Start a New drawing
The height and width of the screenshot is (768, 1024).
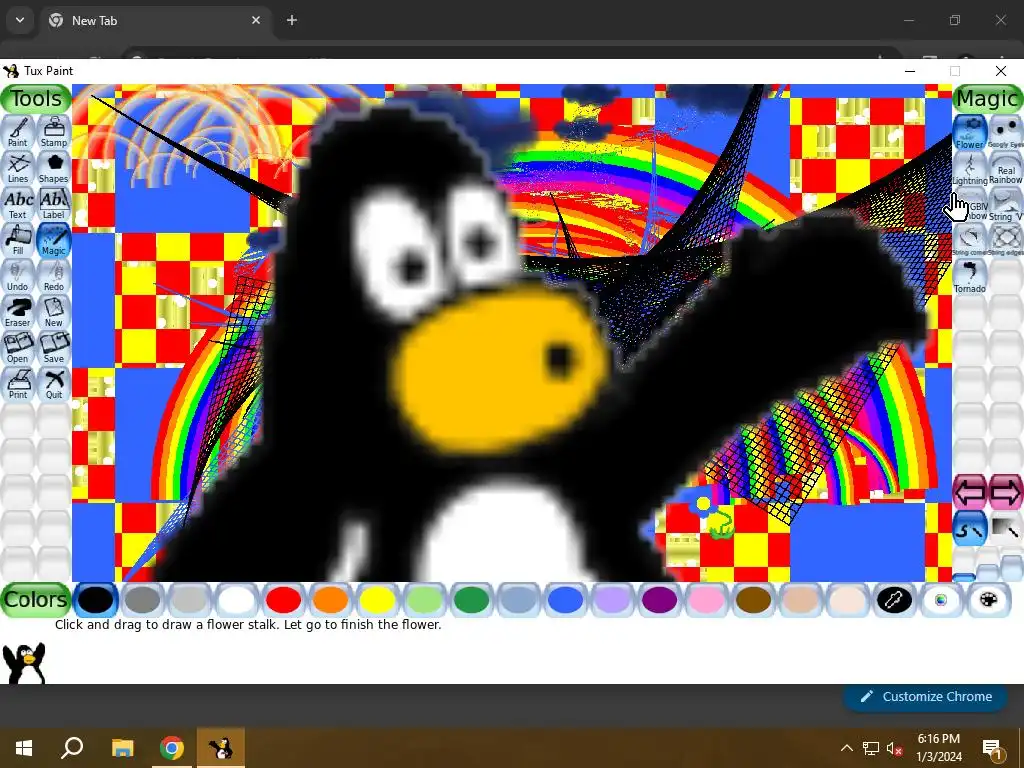tap(54, 312)
